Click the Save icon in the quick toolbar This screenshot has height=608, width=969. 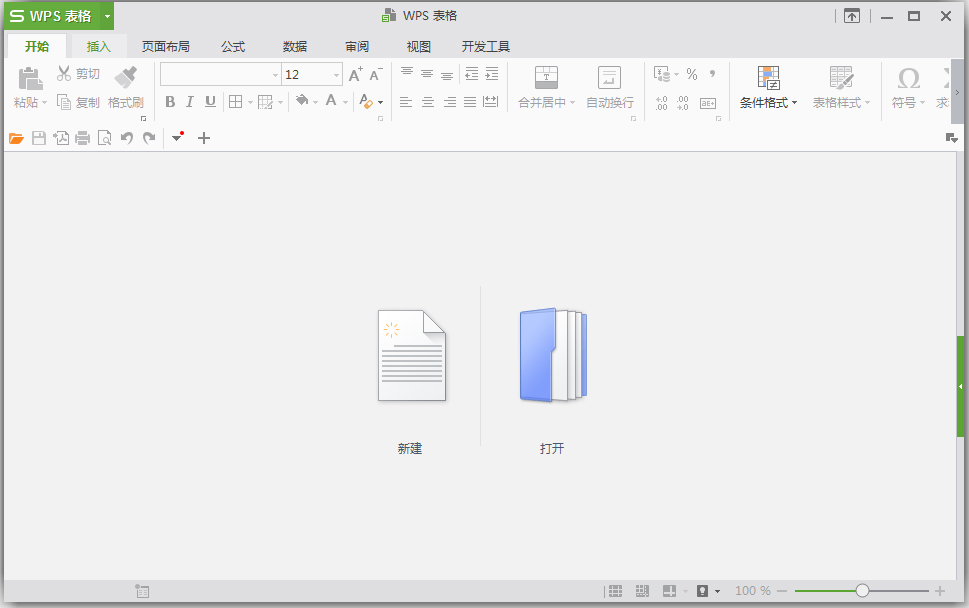point(39,138)
